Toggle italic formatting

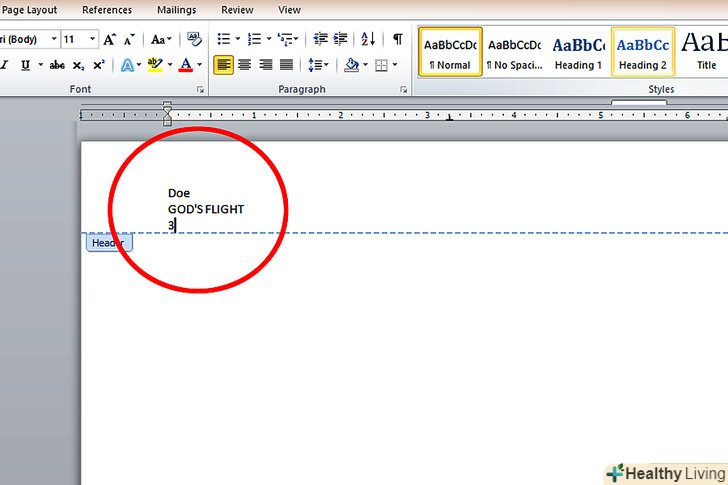(4, 65)
